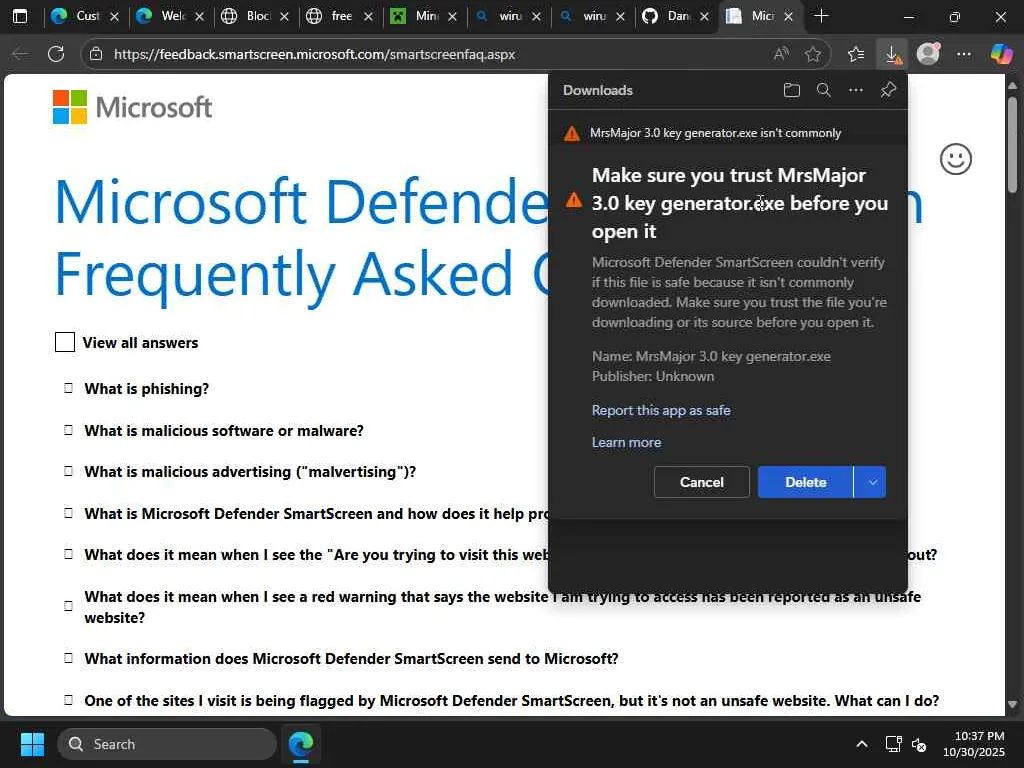Viewport: 1024px width, 768px height.
Task: Click the muted volume tray icon
Action: point(919,744)
